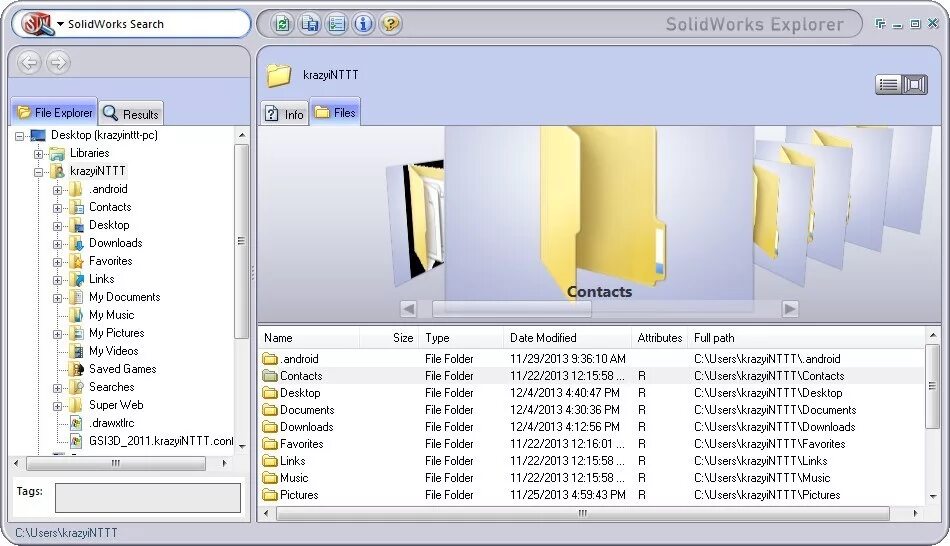Screen dimensions: 950x546
Task: Open the Files tab
Action: (335, 112)
